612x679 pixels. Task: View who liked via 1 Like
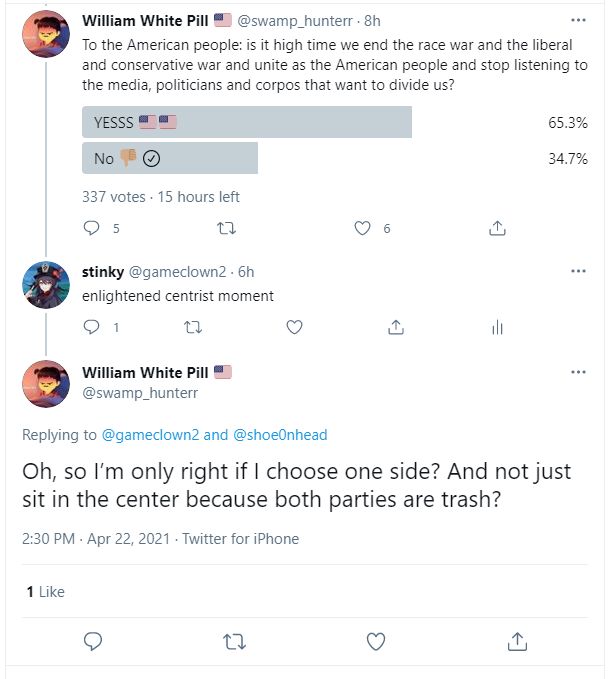(45, 592)
